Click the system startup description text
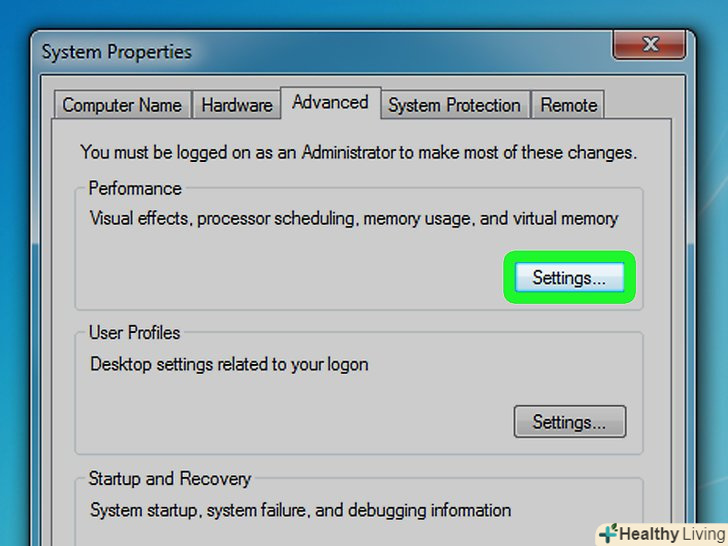Image resolution: width=728 pixels, height=546 pixels. (x=300, y=510)
